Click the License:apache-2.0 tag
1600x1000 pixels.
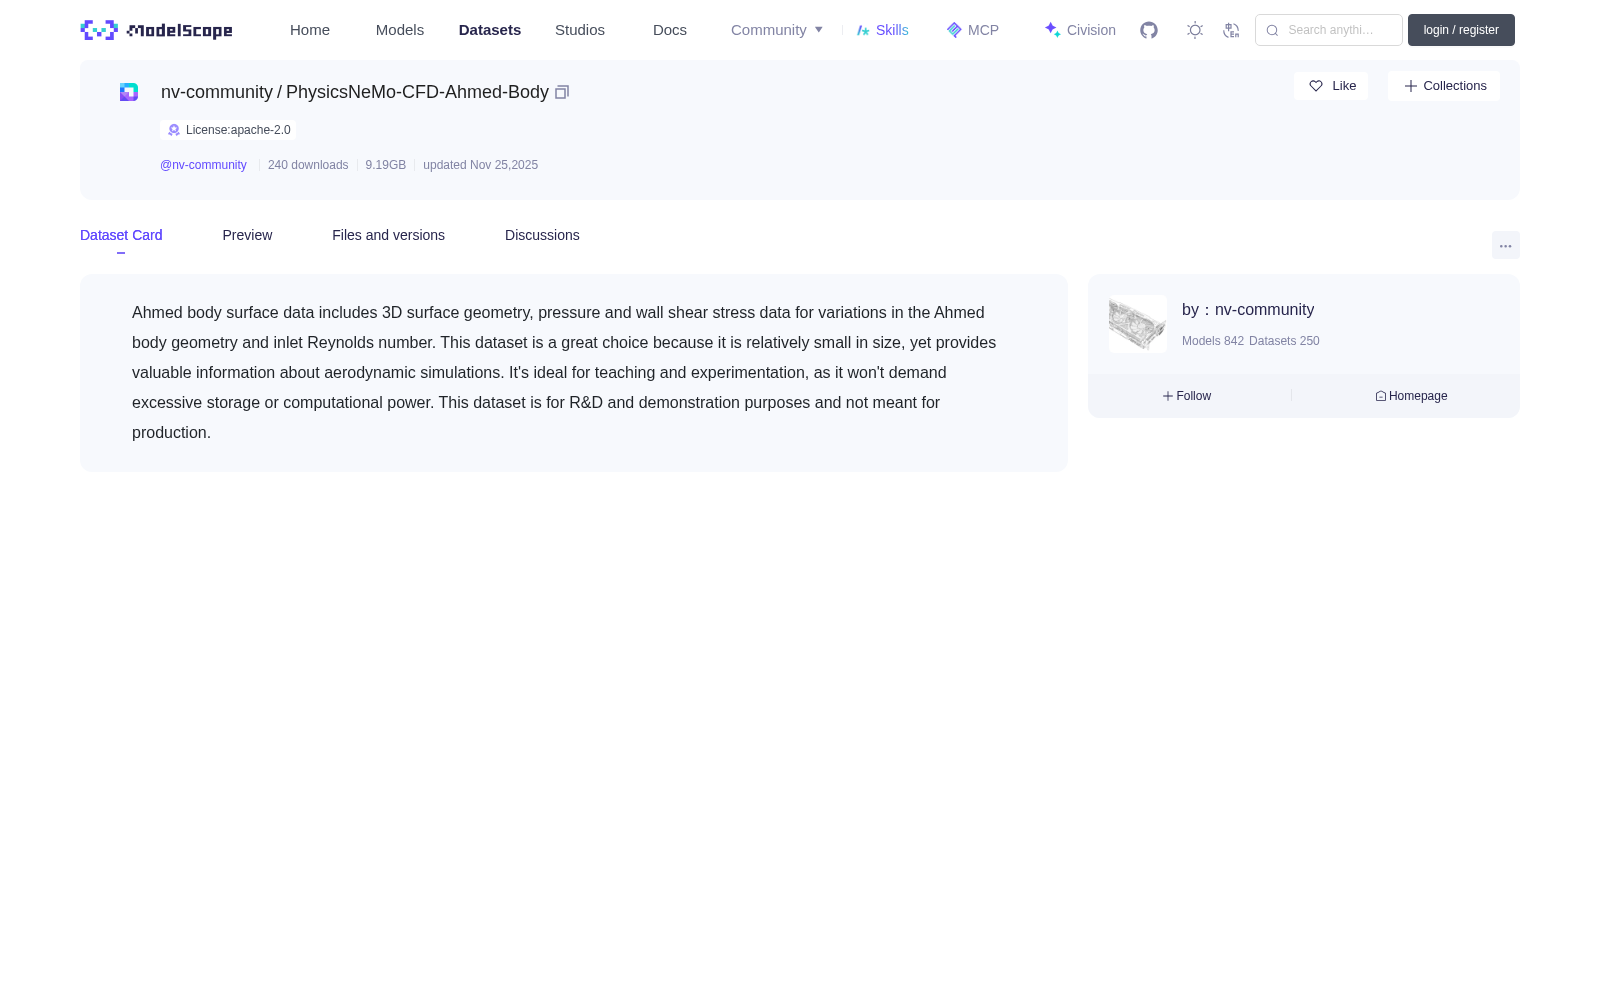(228, 130)
